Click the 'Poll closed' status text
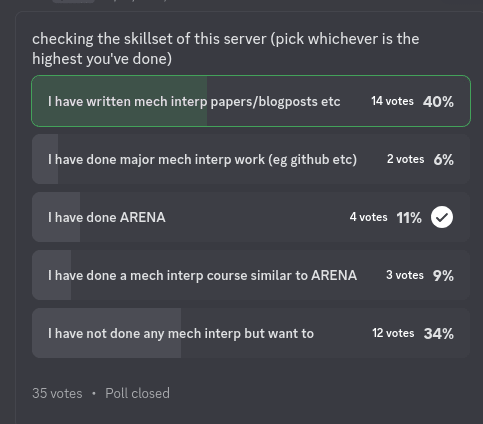The image size is (483, 424). coord(137,393)
